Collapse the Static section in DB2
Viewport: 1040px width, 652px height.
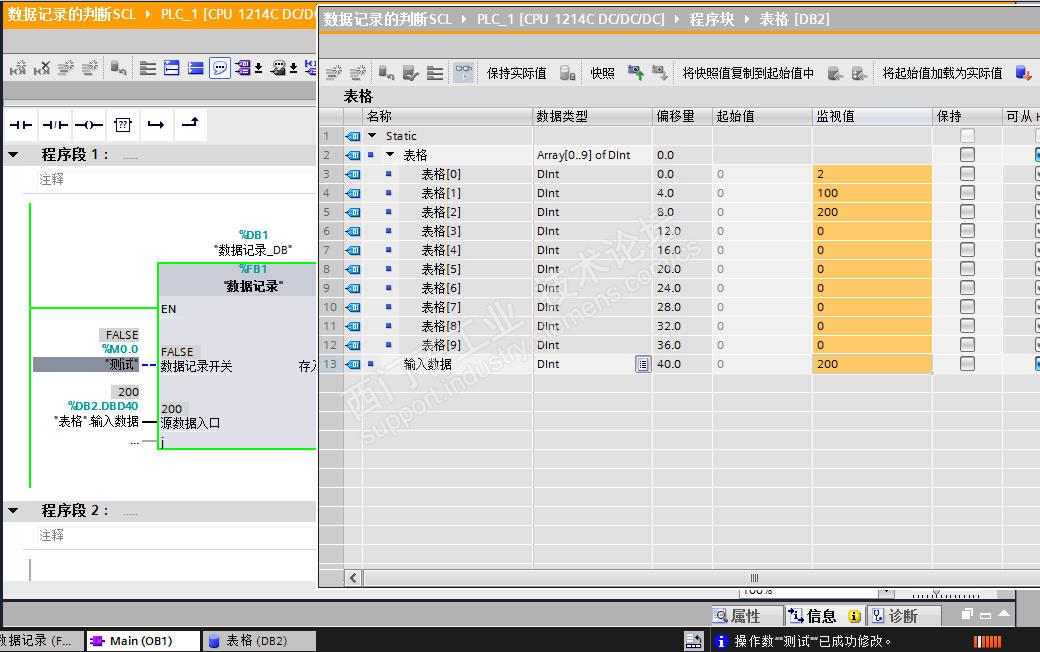click(x=372, y=136)
